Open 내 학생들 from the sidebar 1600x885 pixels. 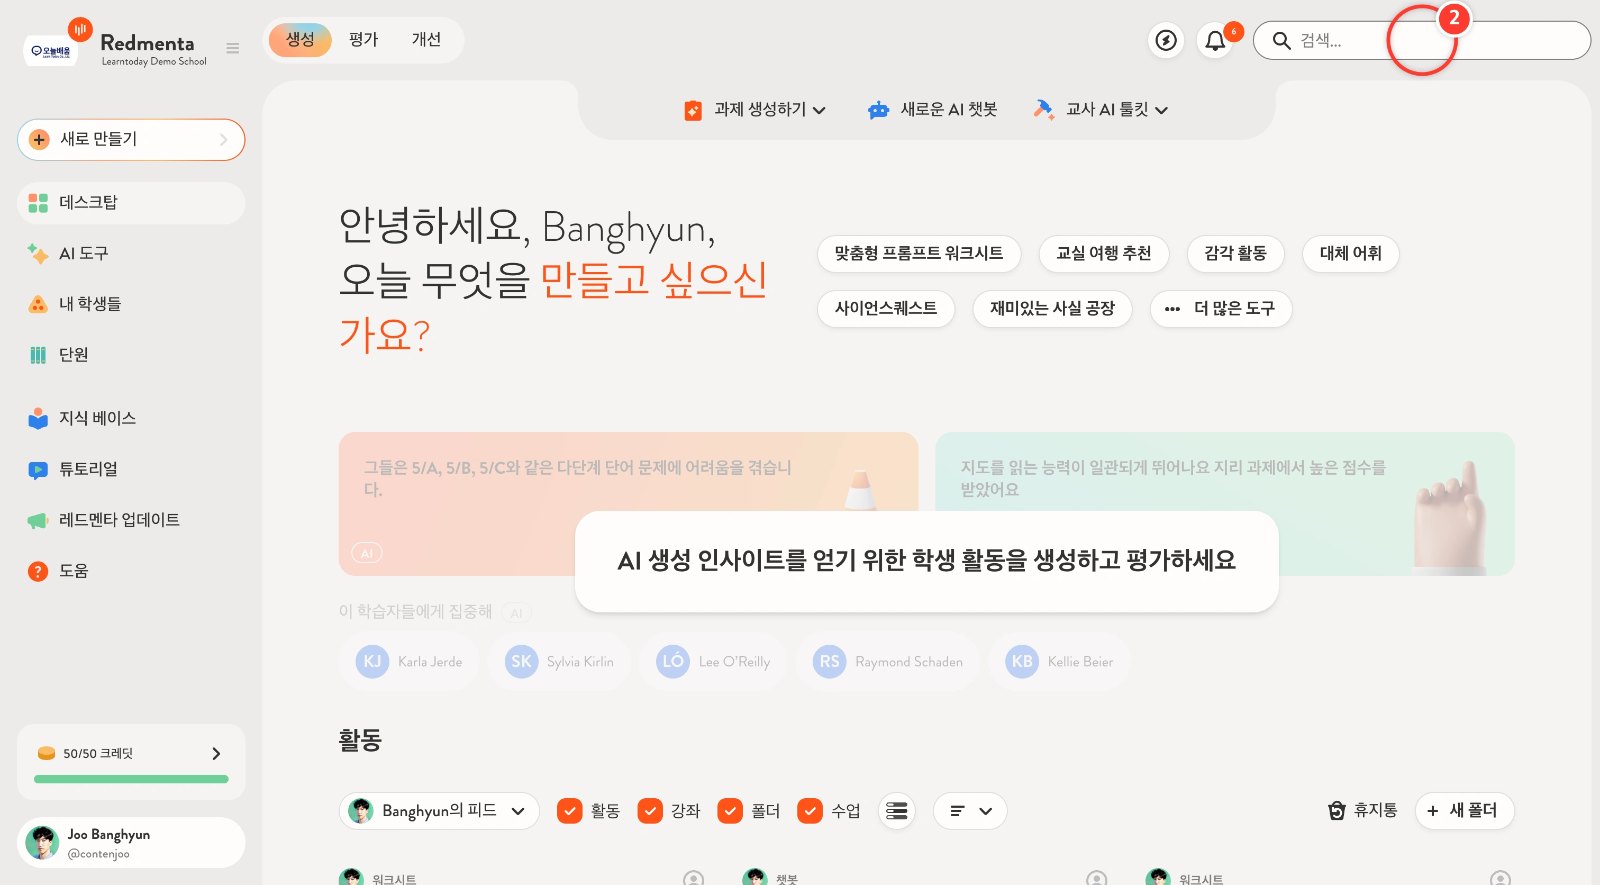click(131, 304)
